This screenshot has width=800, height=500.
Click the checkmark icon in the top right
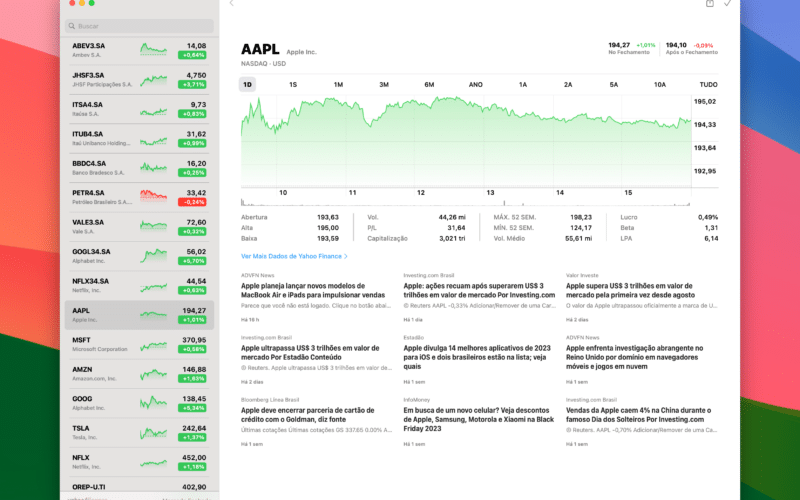click(x=728, y=3)
